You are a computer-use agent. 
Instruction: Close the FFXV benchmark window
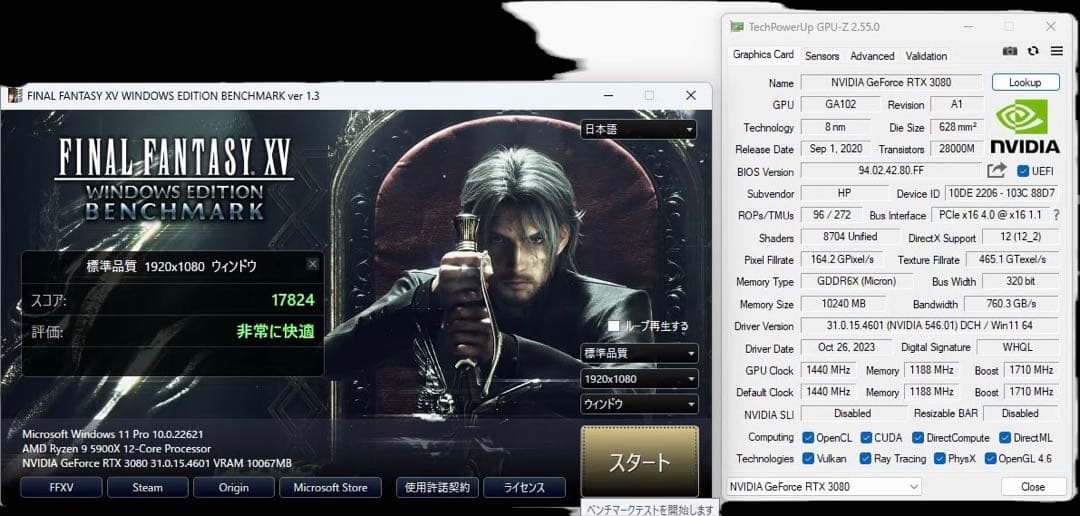(x=691, y=96)
